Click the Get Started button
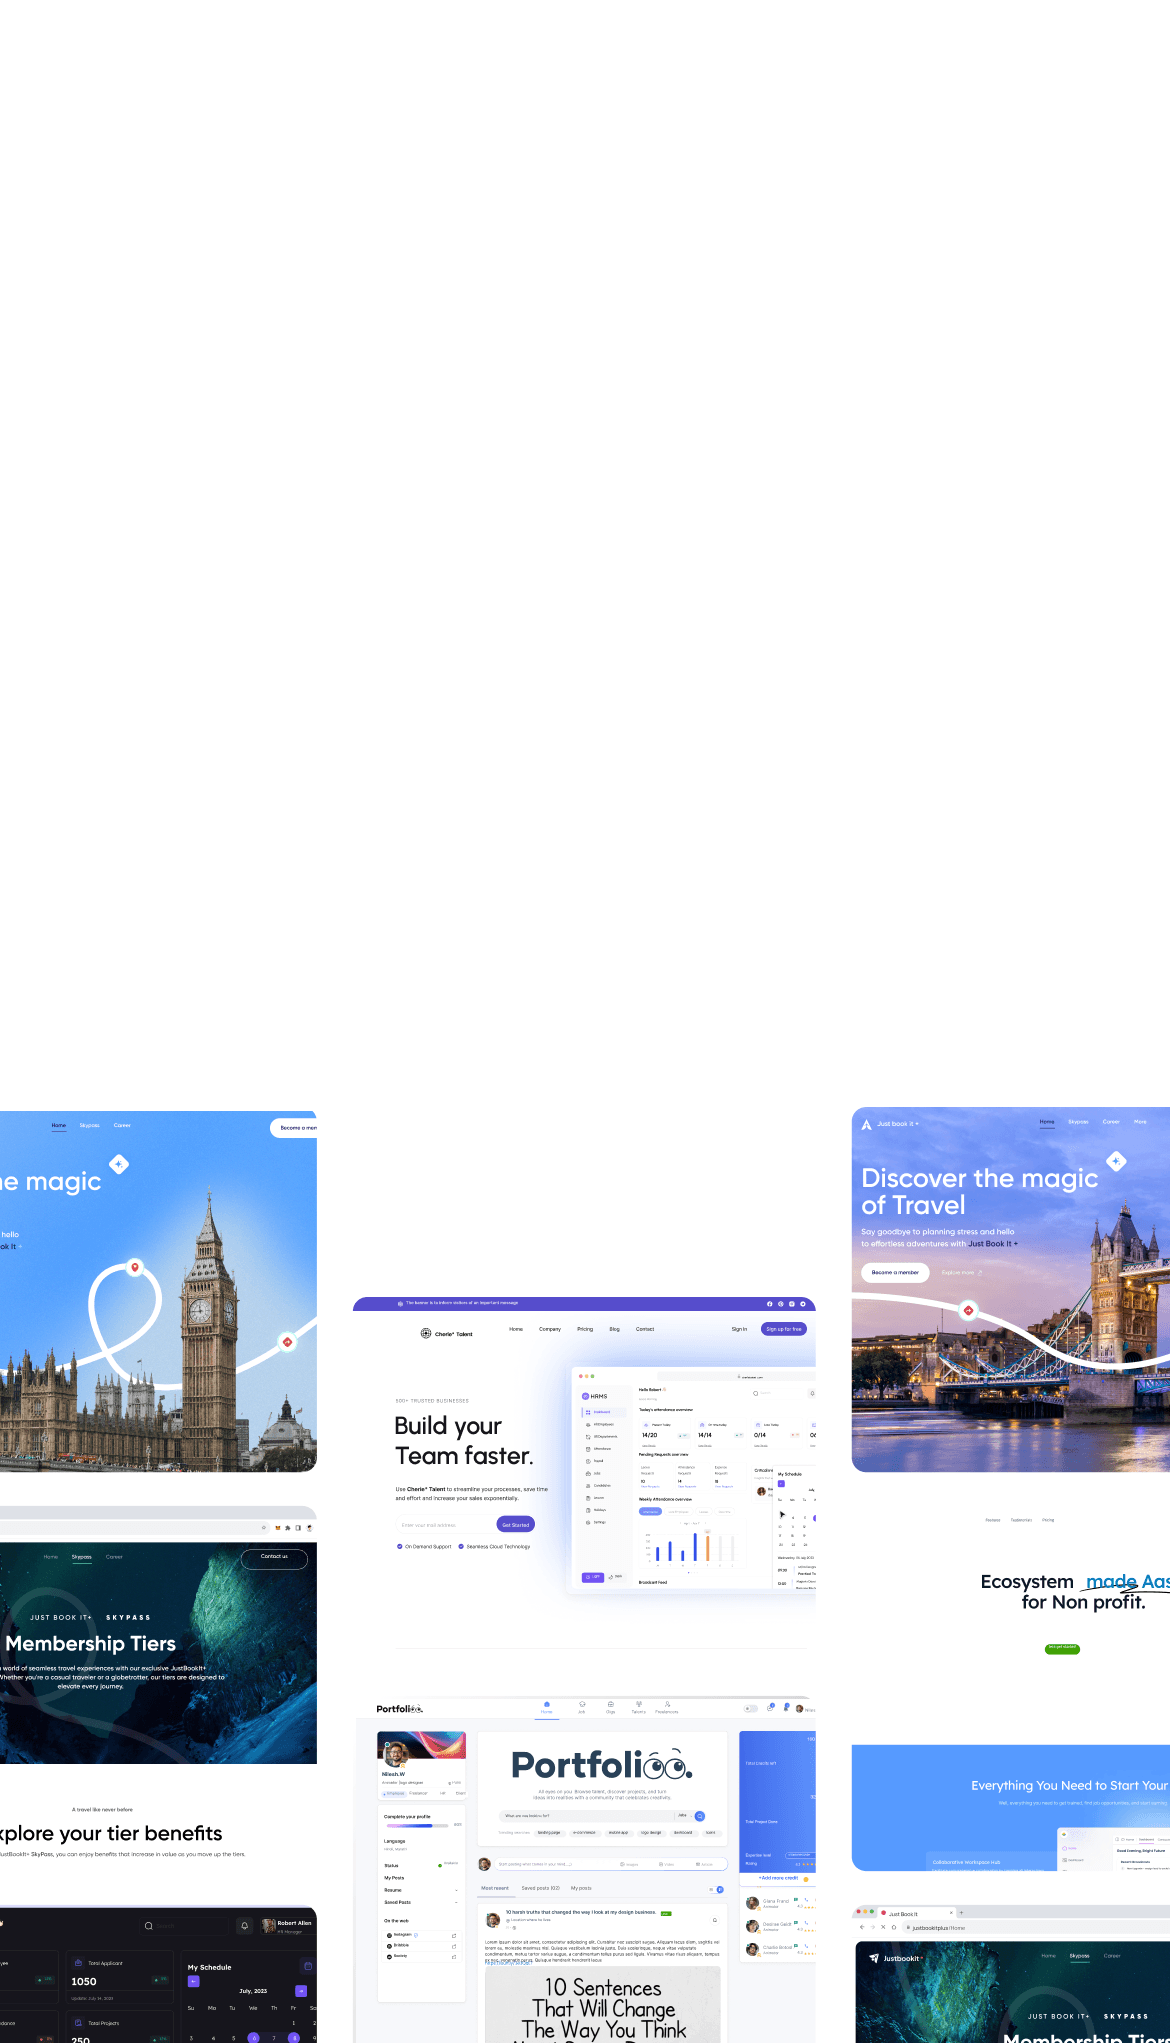1170x2043 pixels. [516, 1524]
